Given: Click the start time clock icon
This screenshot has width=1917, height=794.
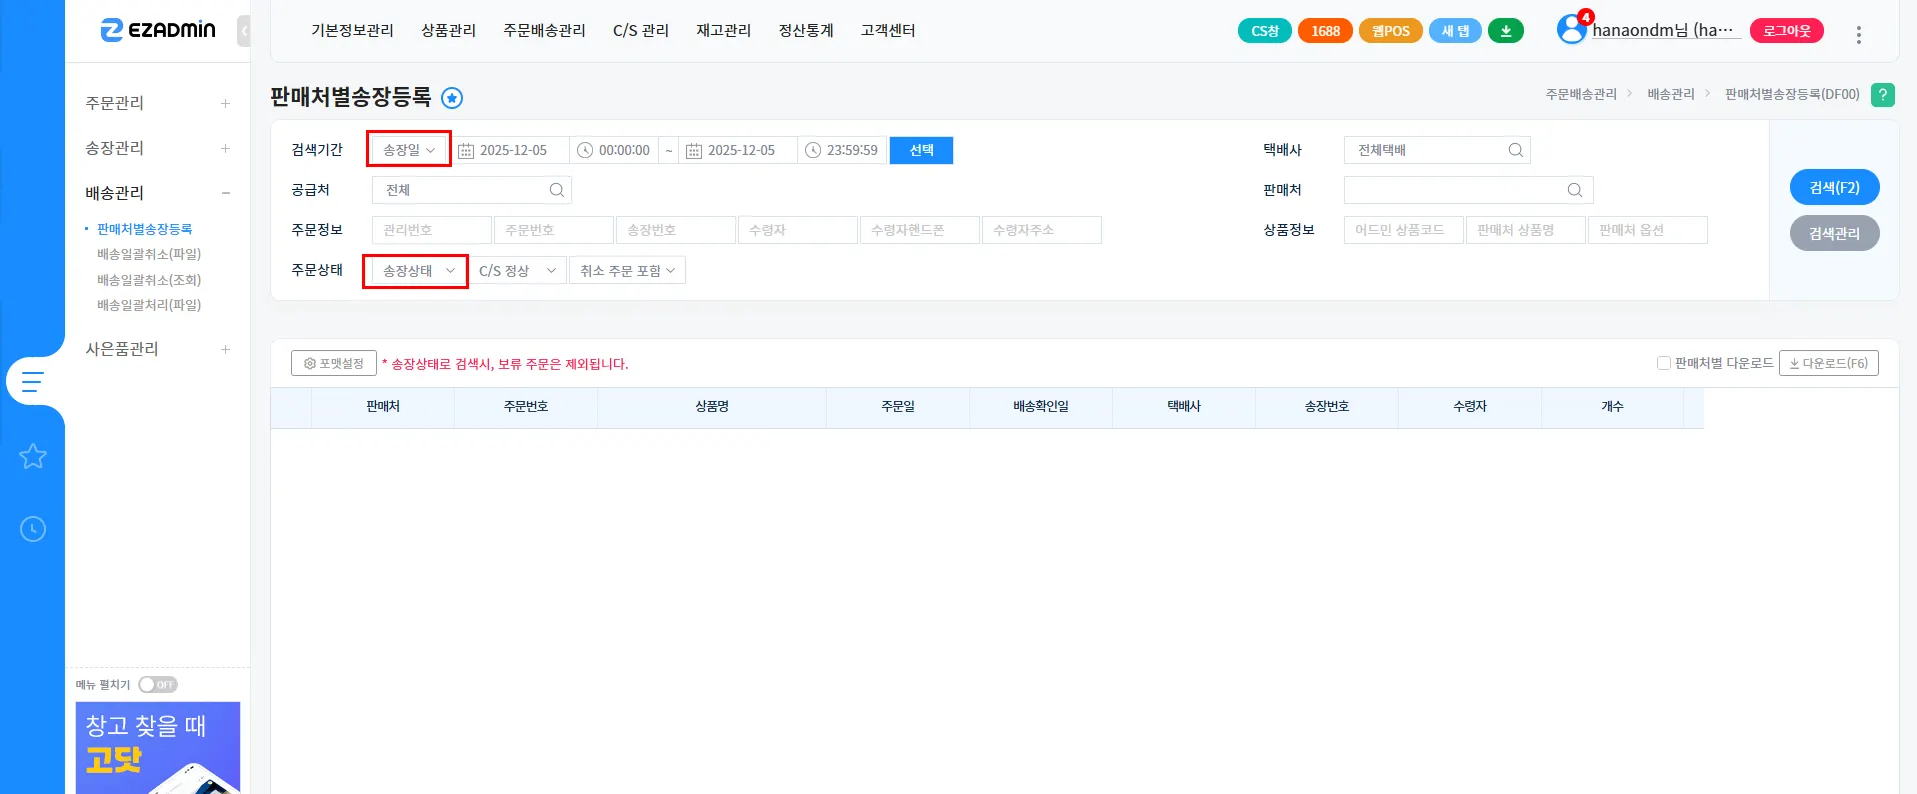Looking at the screenshot, I should tap(585, 150).
